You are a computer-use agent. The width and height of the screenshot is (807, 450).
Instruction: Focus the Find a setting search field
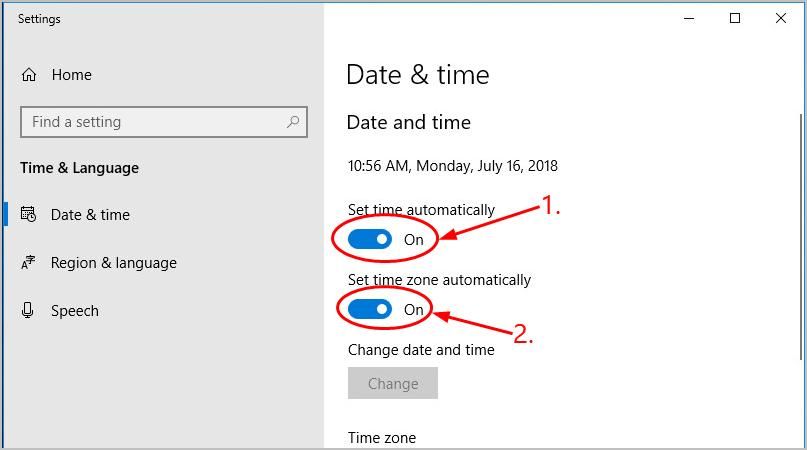pyautogui.click(x=150, y=122)
